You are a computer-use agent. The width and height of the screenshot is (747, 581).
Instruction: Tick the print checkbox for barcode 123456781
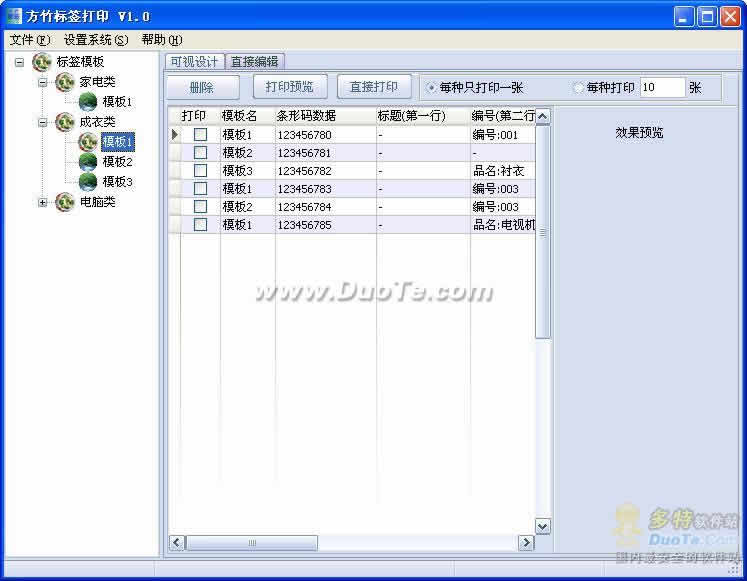pos(201,153)
